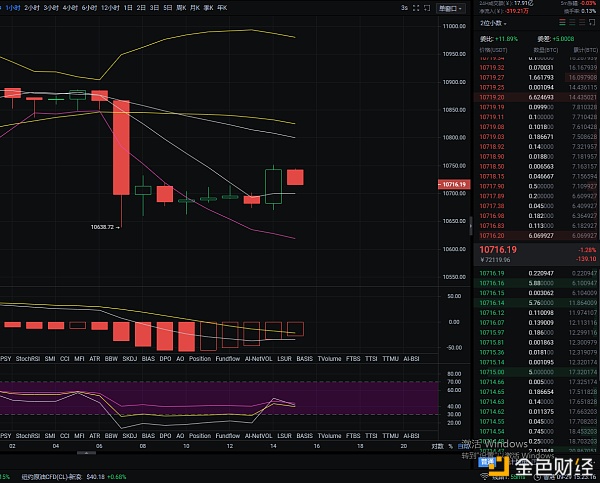Screen dimensions: 600x483
Task: Select AI-NetVOL in upper indicator bar
Action: point(258,359)
